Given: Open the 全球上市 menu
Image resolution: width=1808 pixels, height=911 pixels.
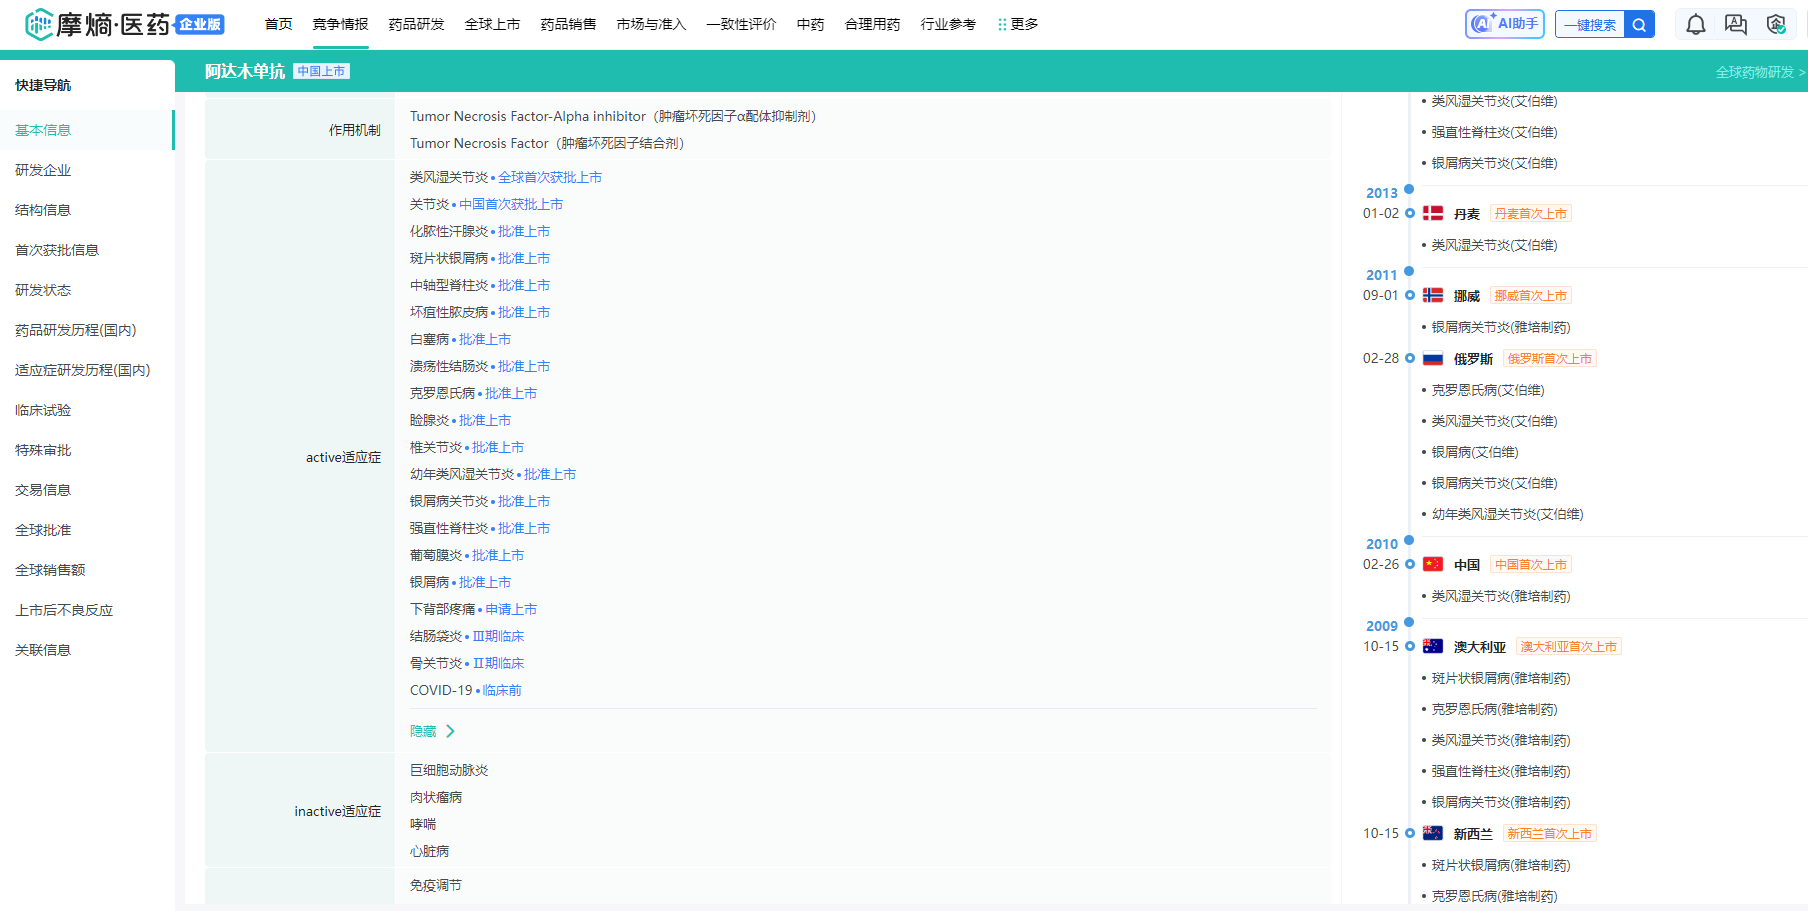Looking at the screenshot, I should point(492,24).
